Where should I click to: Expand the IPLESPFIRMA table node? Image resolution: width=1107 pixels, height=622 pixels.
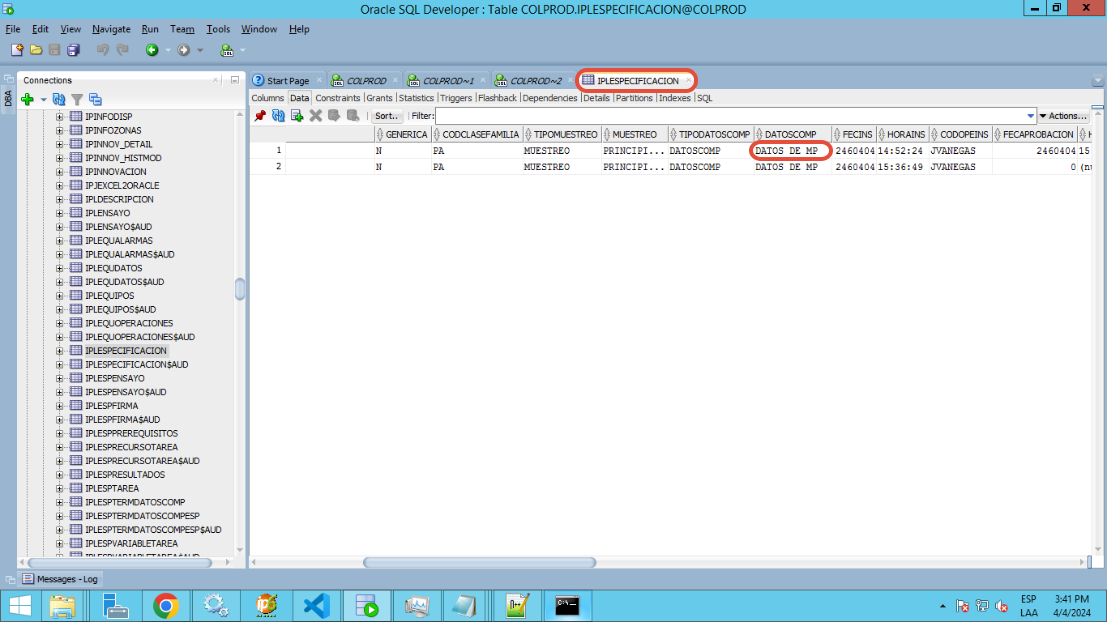pyautogui.click(x=59, y=406)
